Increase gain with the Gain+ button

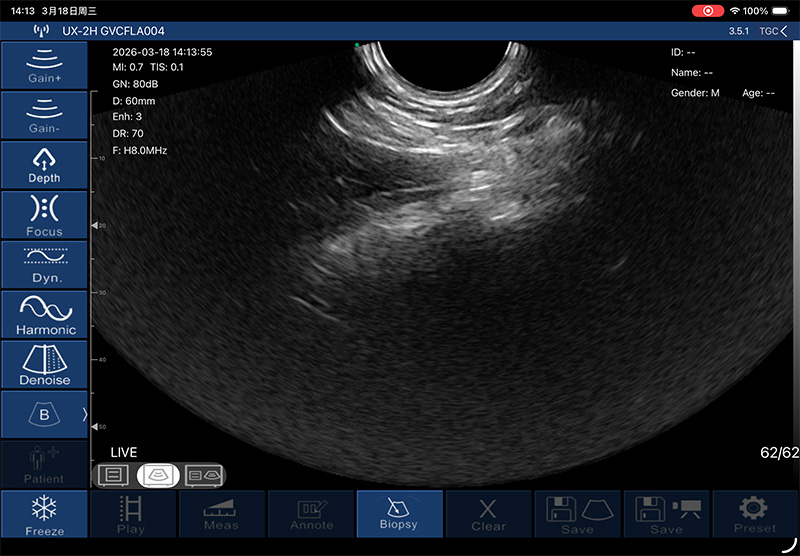tap(44, 64)
